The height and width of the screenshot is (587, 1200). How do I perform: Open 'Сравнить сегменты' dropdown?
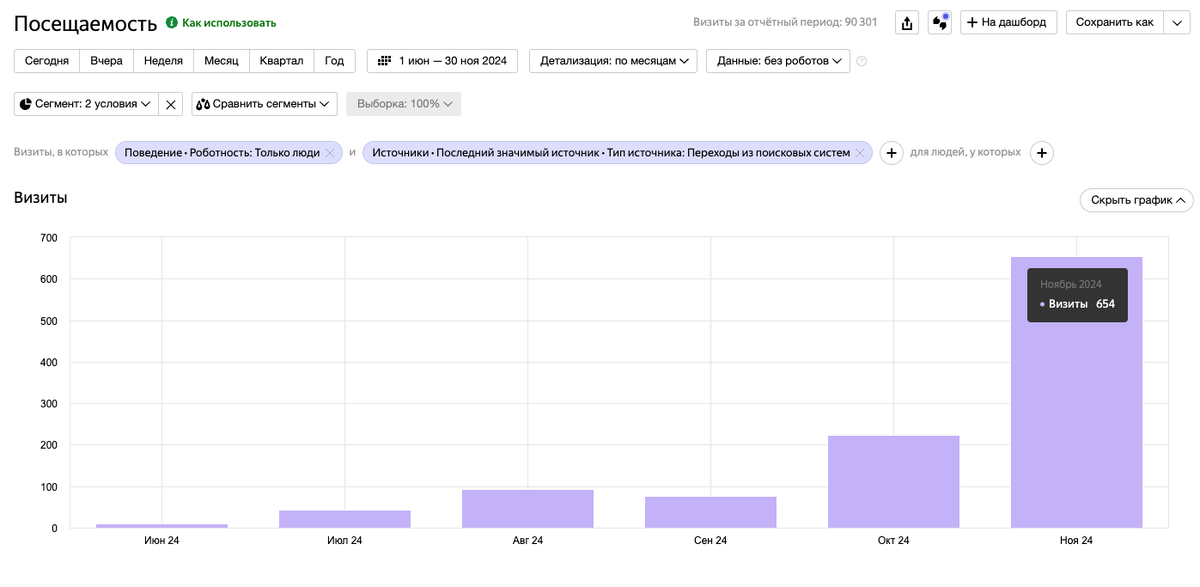pos(264,104)
